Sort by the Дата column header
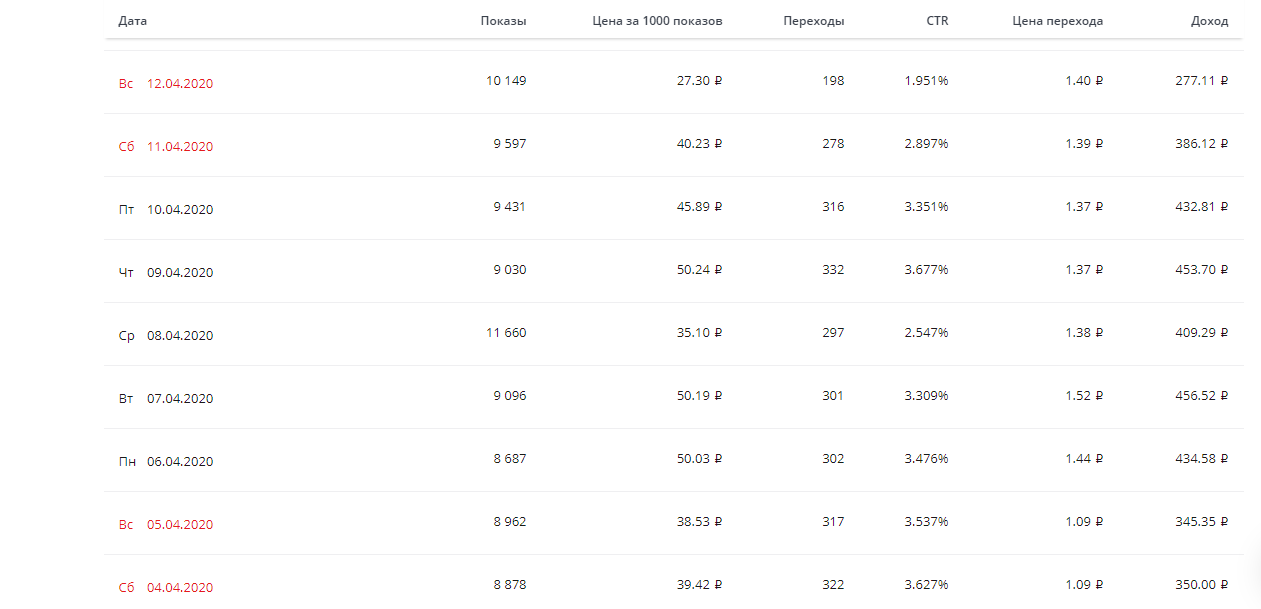The image size is (1261, 609). click(132, 21)
